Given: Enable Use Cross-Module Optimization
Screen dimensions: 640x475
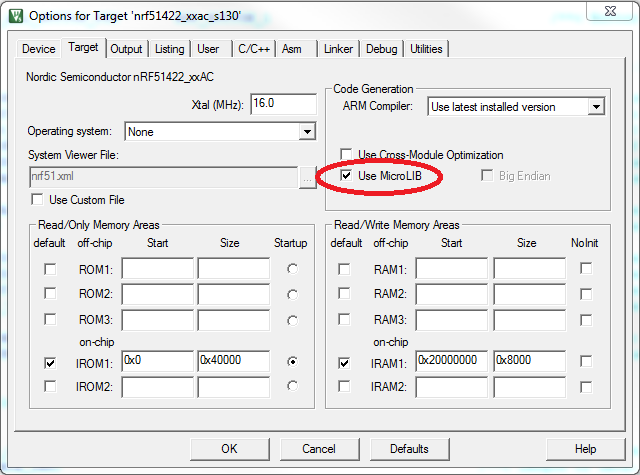Looking at the screenshot, I should (346, 154).
